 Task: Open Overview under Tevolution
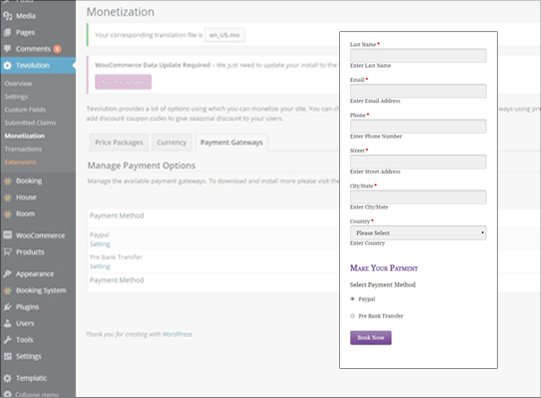point(18,83)
